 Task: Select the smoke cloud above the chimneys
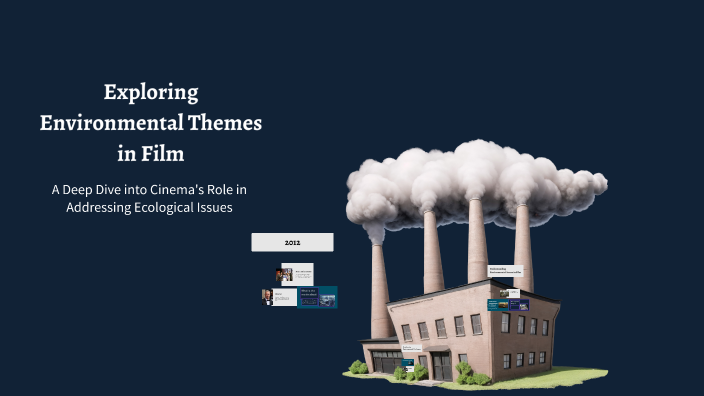pyautogui.click(x=476, y=186)
